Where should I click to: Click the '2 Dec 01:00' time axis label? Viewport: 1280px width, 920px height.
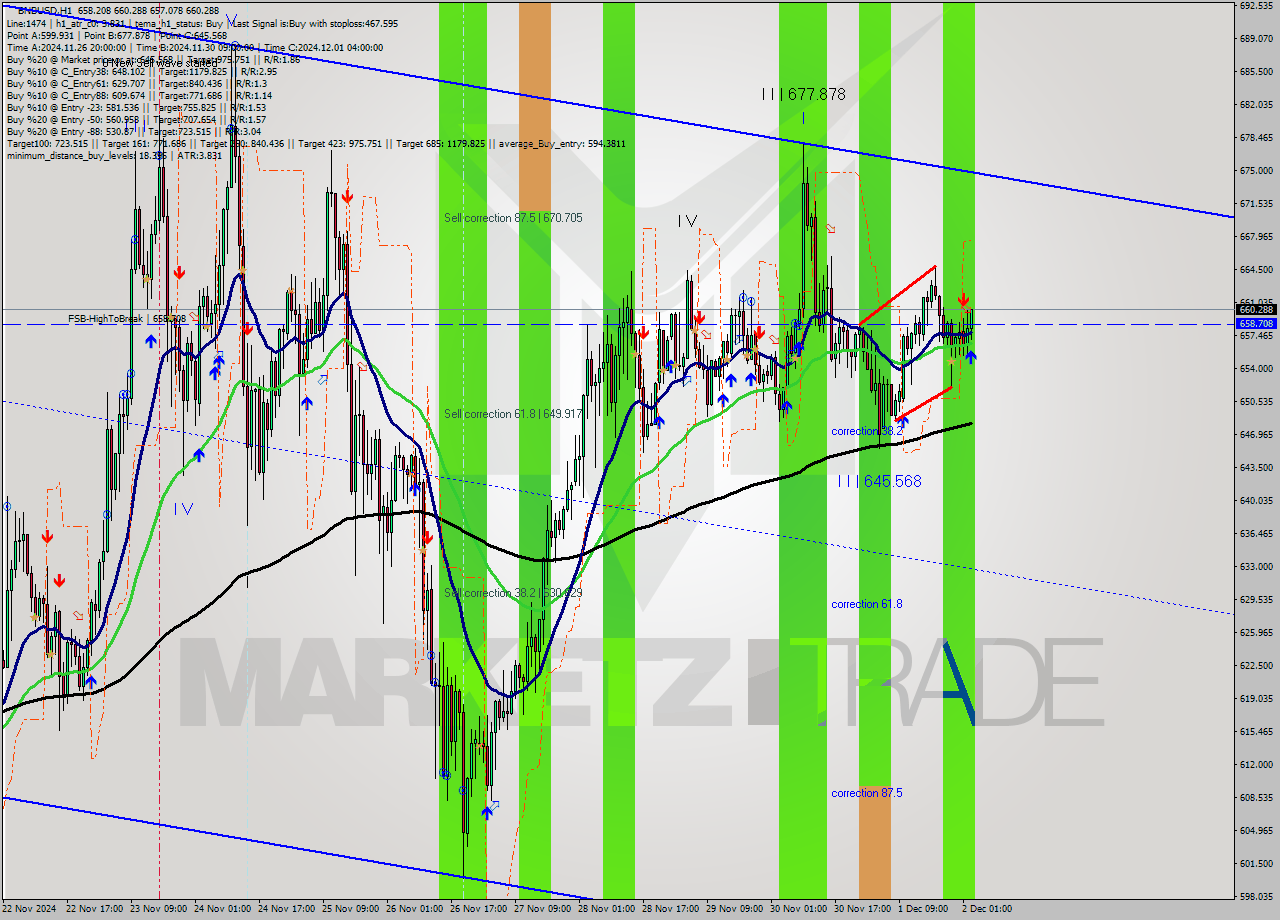[987, 909]
